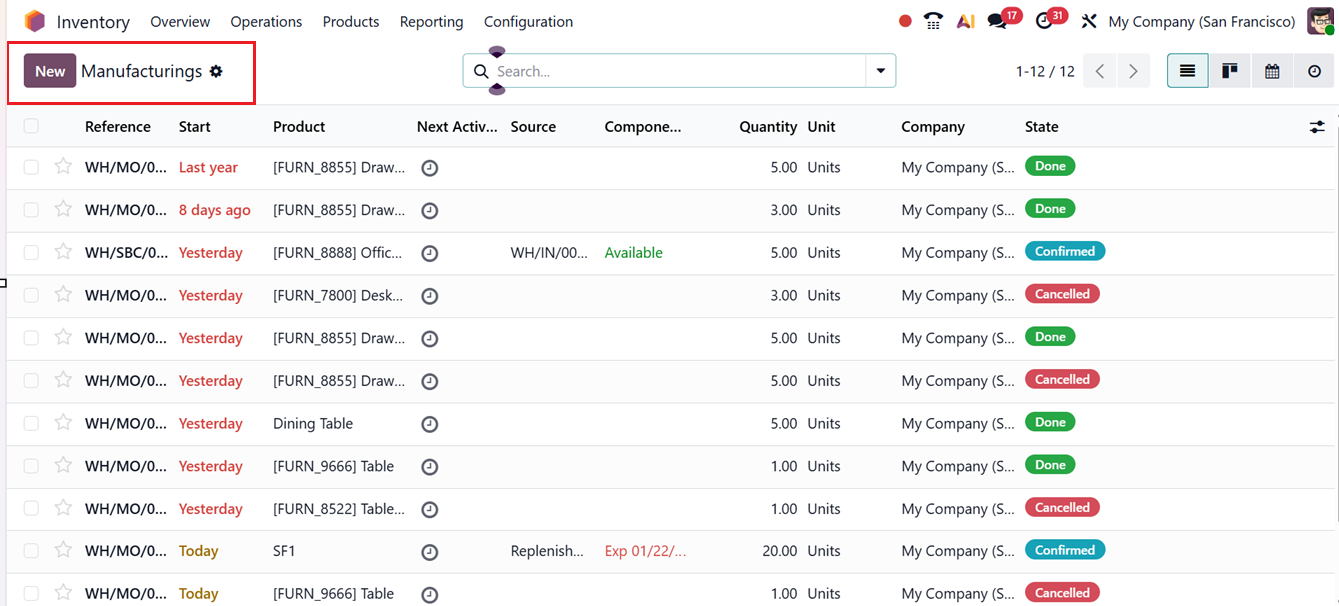Open the activities clock icon with badge

click(x=1044, y=21)
